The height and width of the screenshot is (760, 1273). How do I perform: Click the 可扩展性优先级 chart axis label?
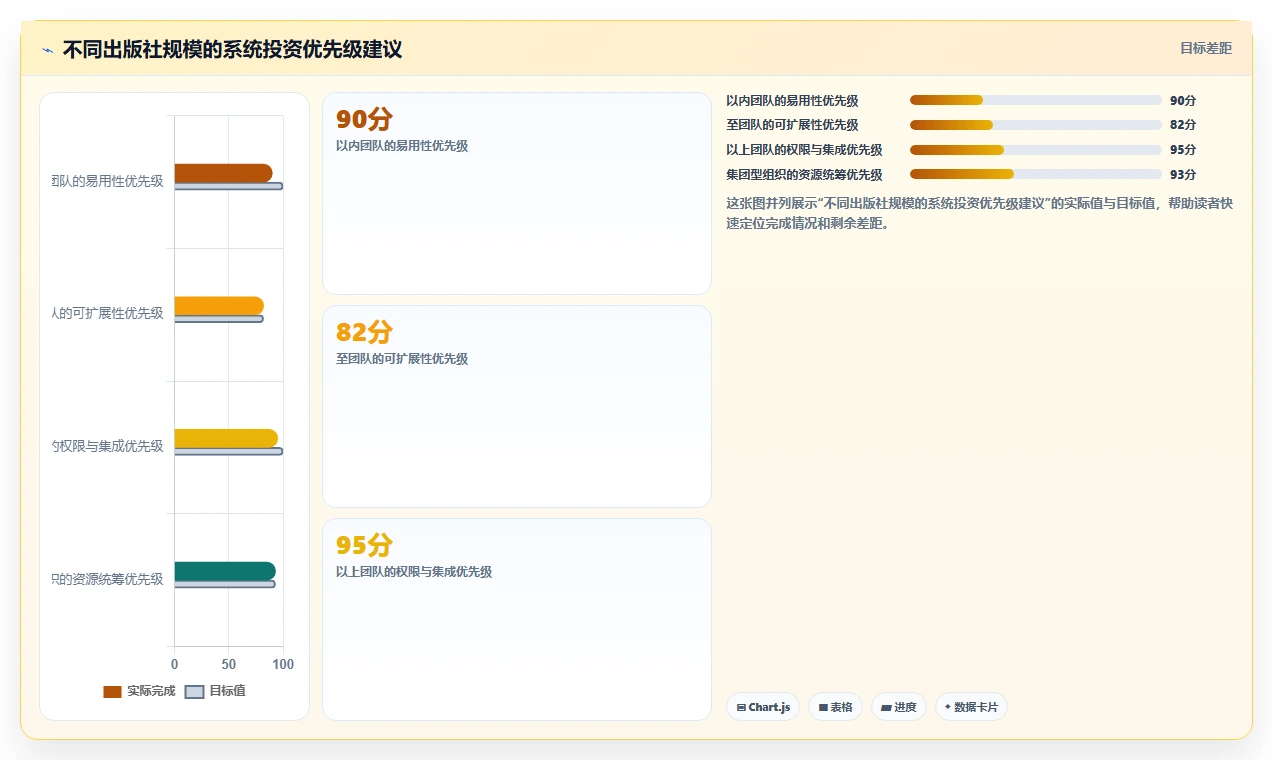click(x=108, y=314)
